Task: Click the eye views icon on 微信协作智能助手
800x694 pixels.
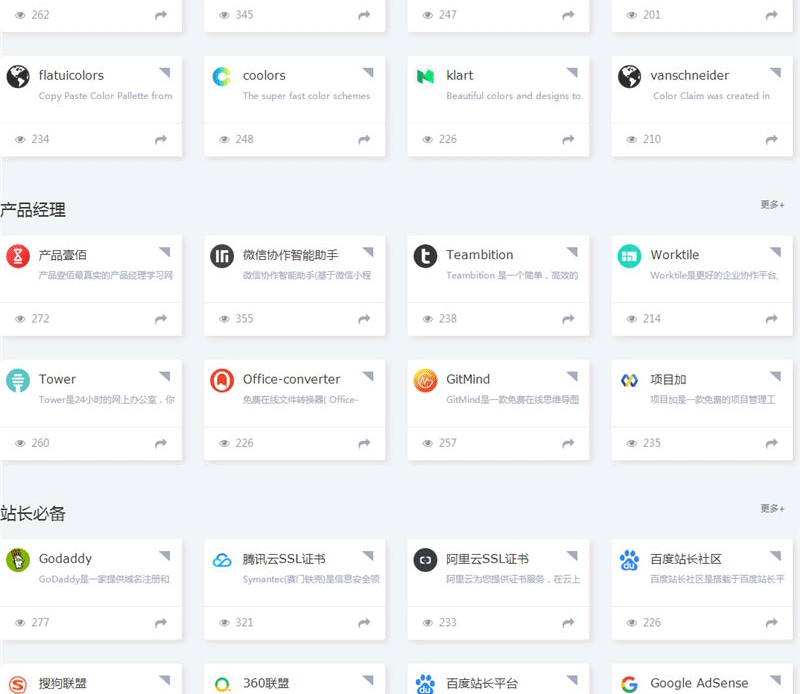Action: pos(224,319)
